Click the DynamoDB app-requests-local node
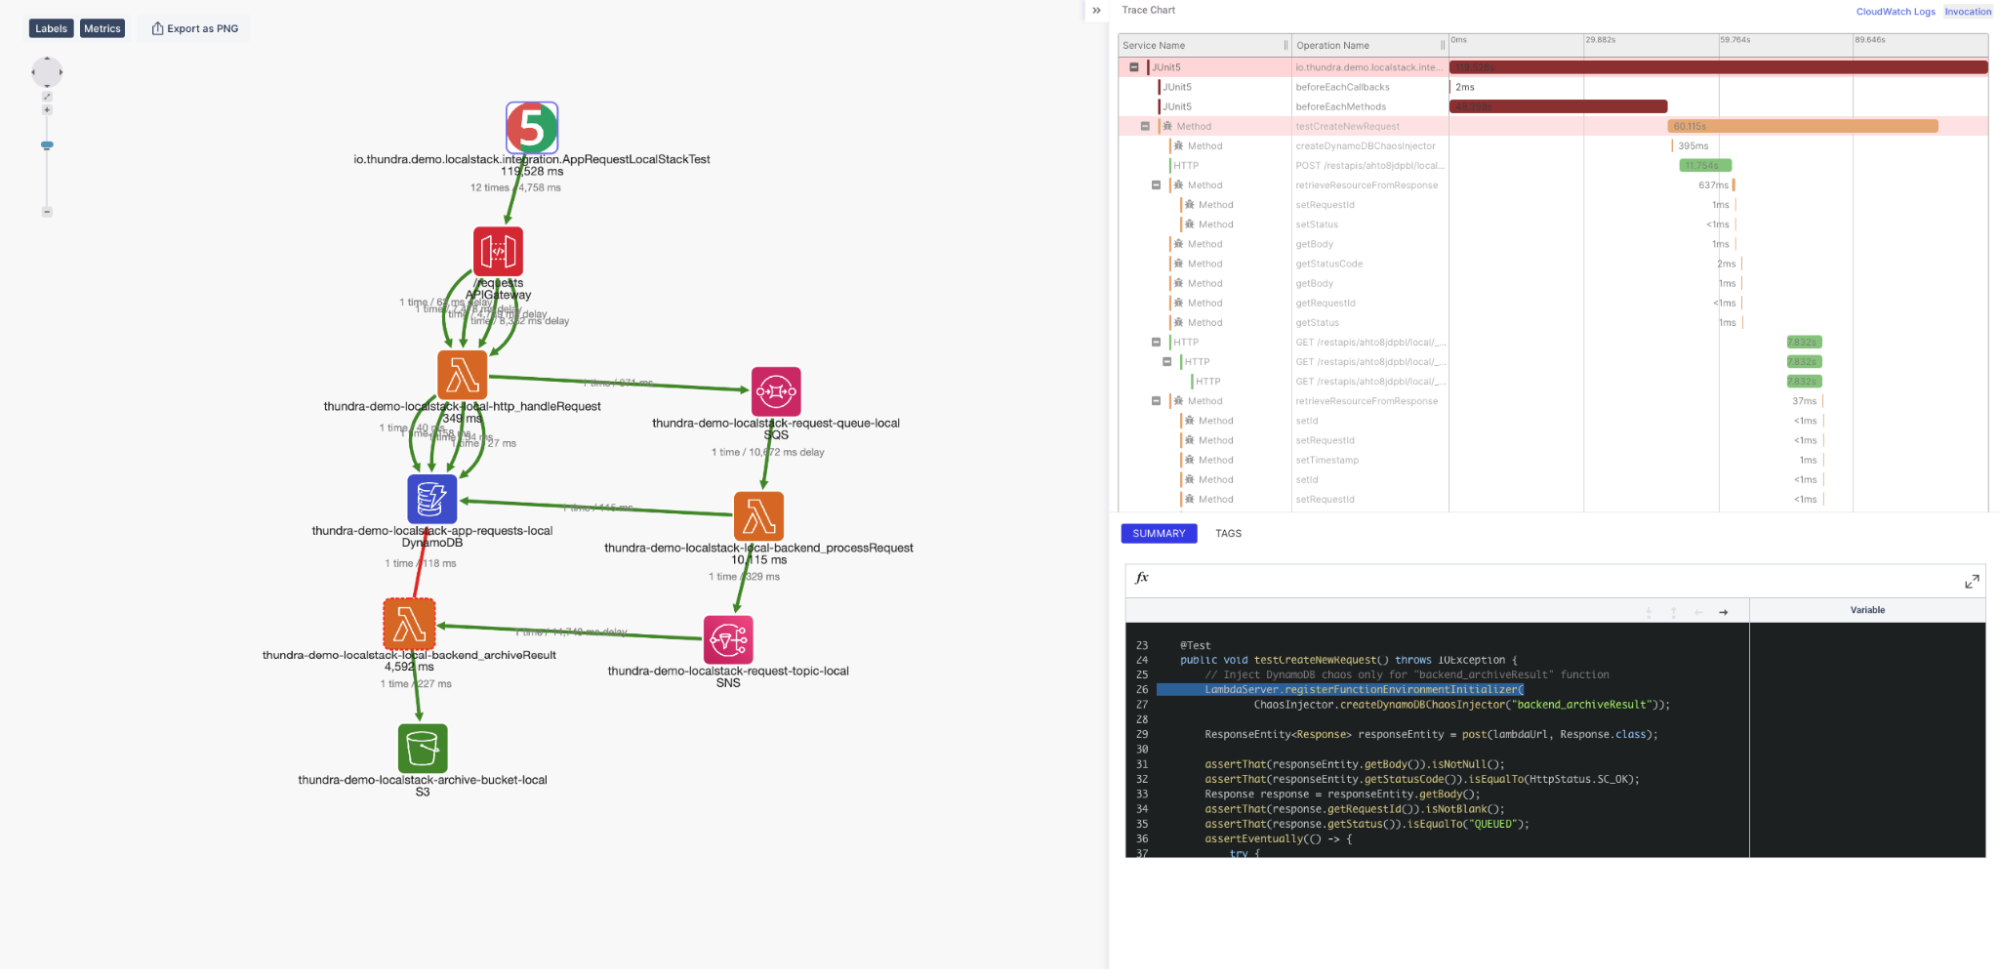Viewport: 1999px width, 970px height. 432,499
